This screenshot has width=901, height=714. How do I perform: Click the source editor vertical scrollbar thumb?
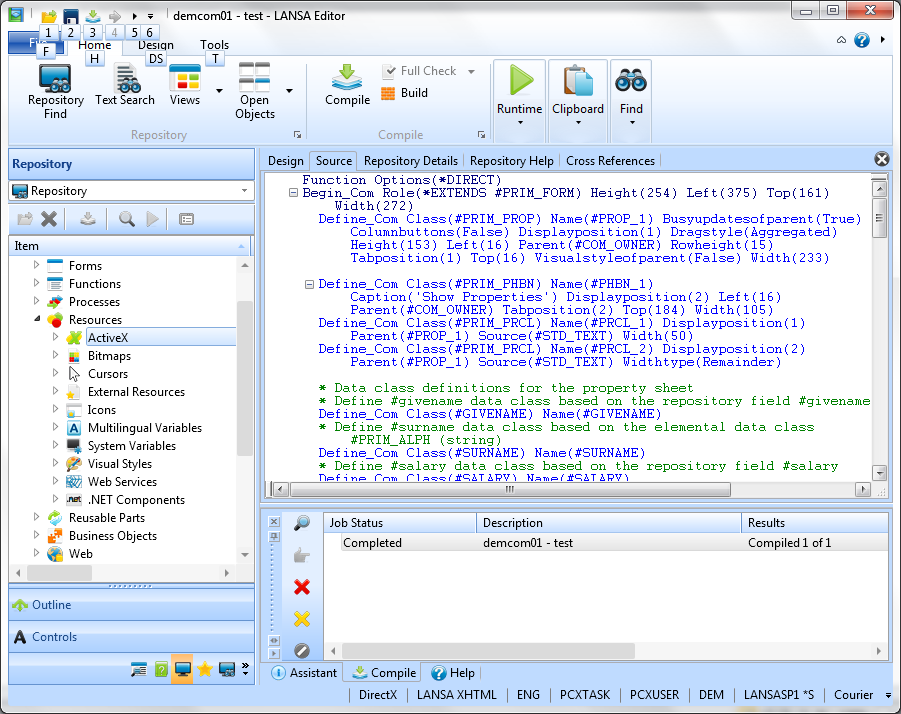pyautogui.click(x=879, y=216)
